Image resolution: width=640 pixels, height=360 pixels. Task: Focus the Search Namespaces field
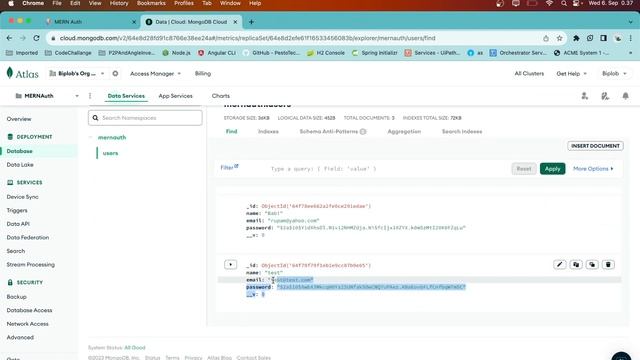coord(145,118)
